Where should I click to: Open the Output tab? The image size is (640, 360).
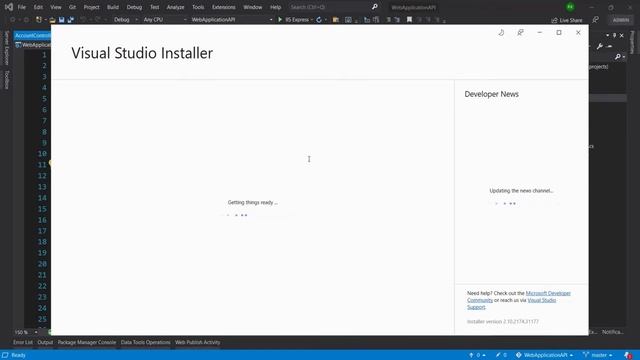pyautogui.click(x=45, y=342)
